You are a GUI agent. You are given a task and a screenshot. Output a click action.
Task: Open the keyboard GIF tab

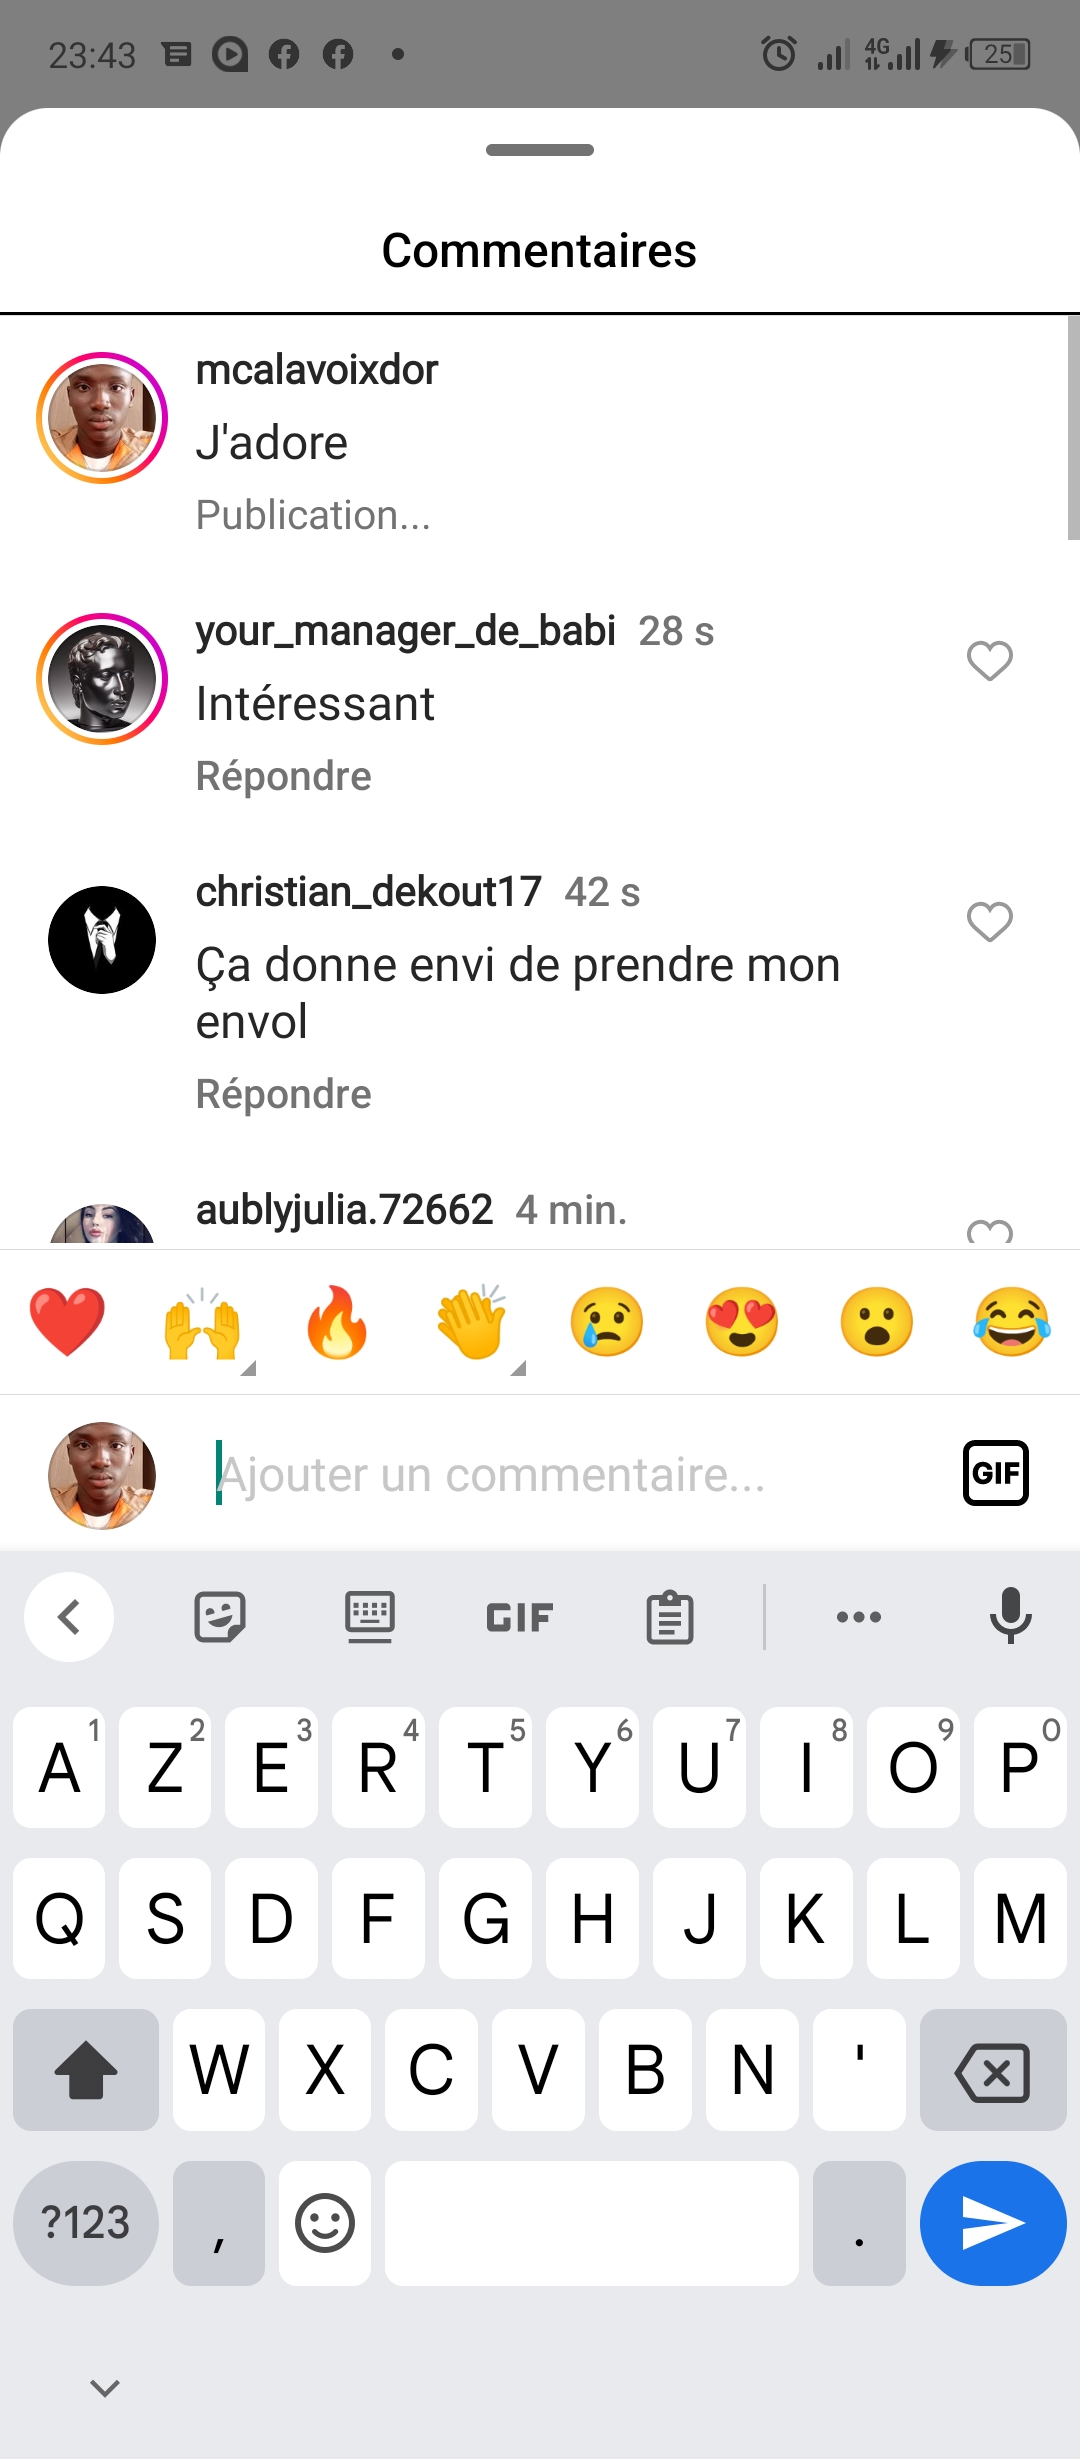[x=519, y=1617]
